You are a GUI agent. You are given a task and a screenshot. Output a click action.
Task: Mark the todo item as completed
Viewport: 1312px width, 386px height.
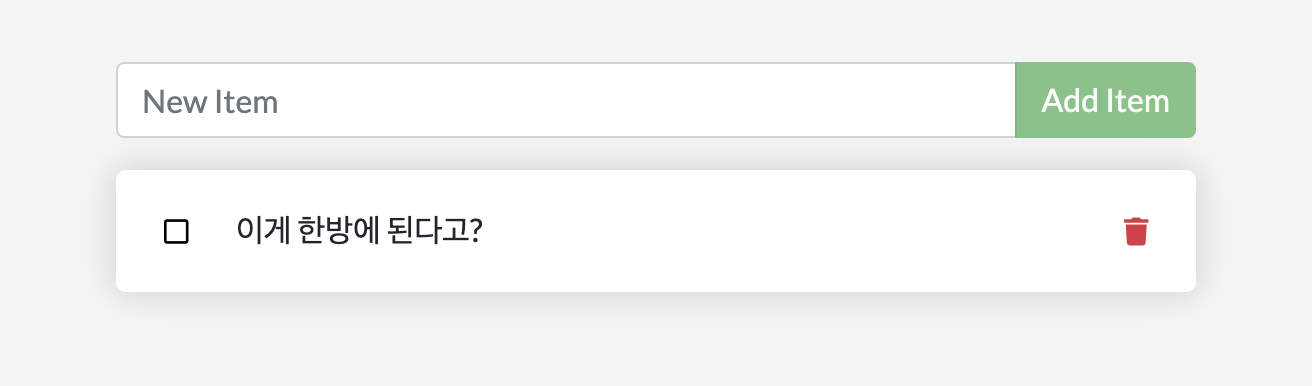pos(176,232)
